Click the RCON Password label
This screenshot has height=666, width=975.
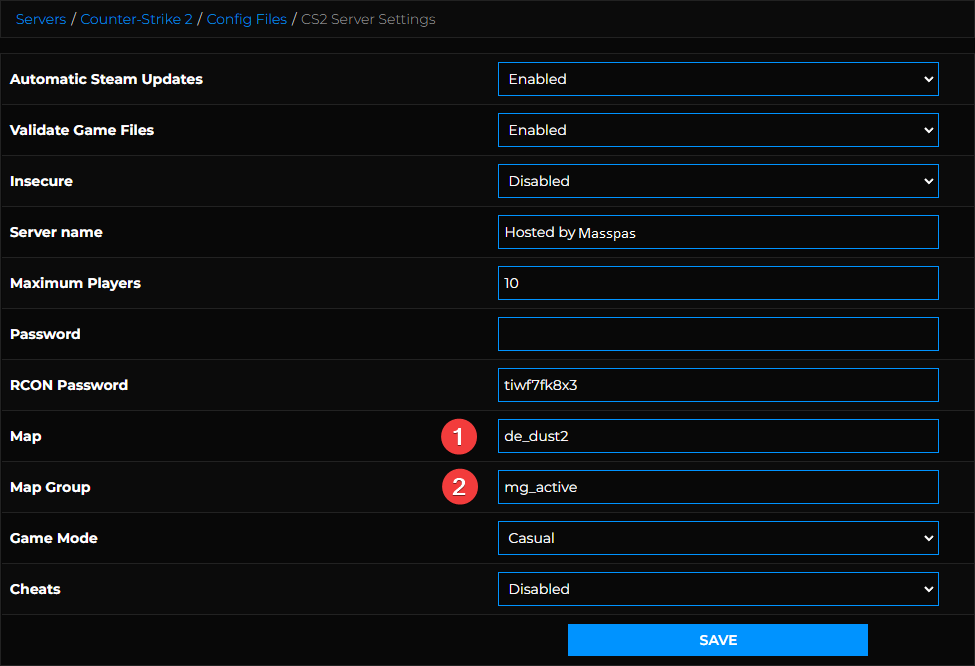(x=69, y=385)
